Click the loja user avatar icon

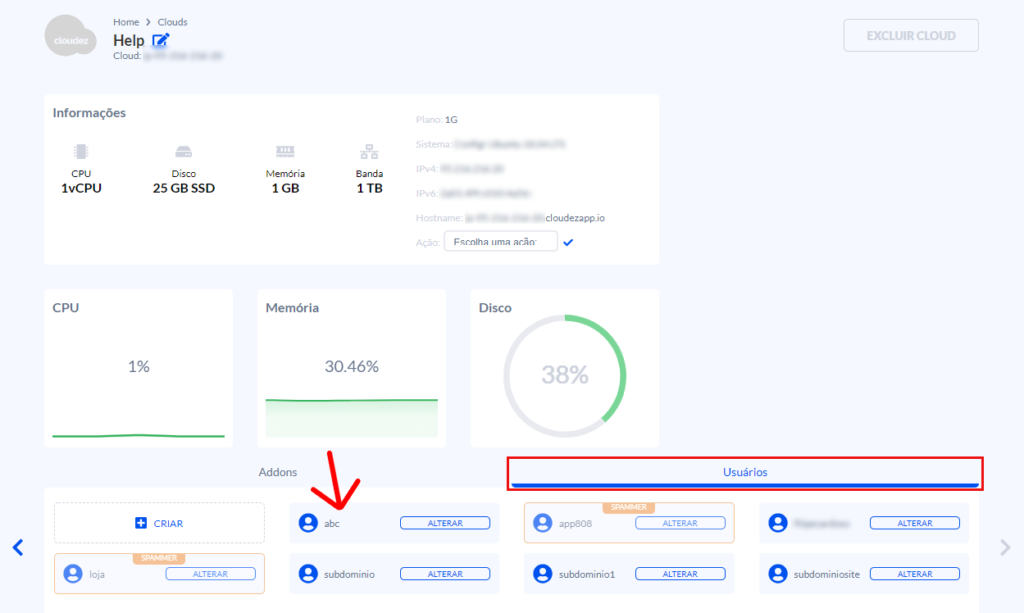coord(72,574)
